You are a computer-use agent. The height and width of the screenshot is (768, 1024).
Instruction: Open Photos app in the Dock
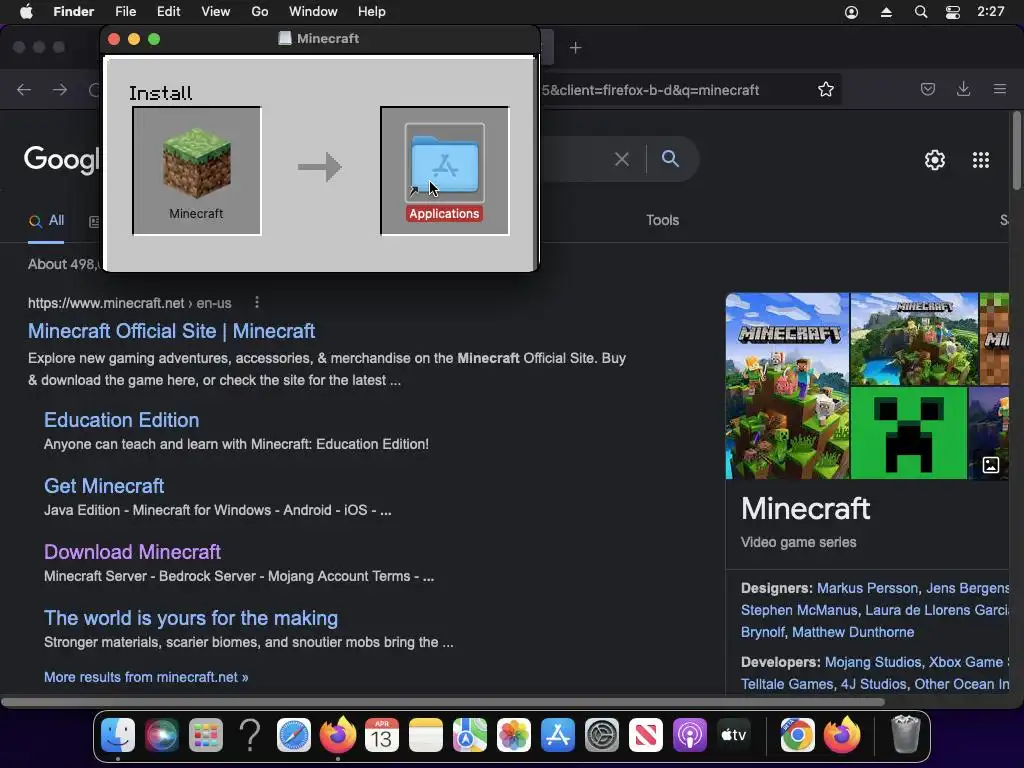click(514, 736)
